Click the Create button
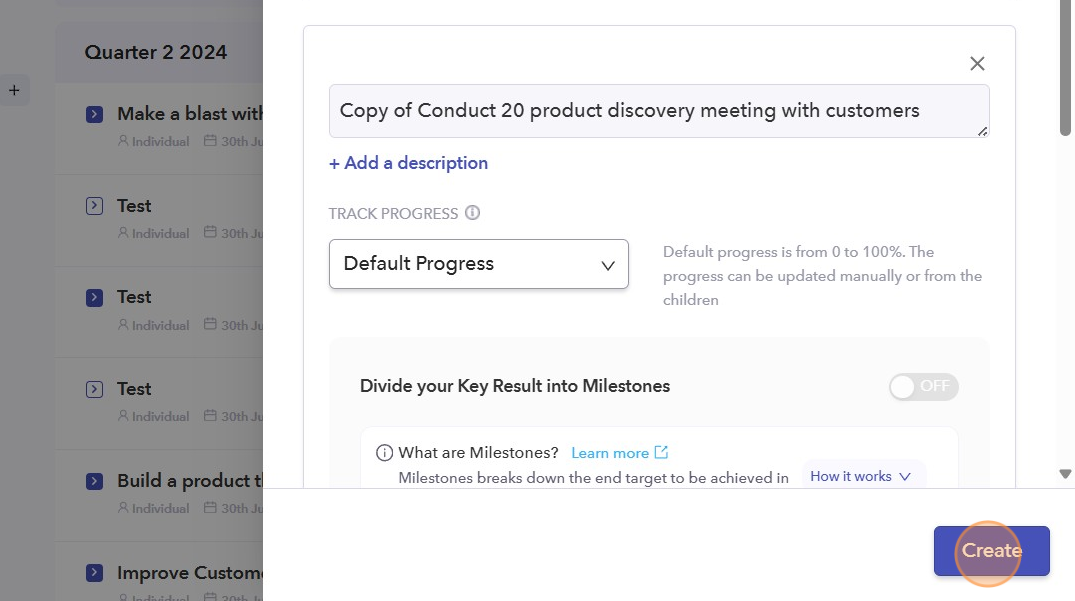The image size is (1075, 601). [991, 551]
